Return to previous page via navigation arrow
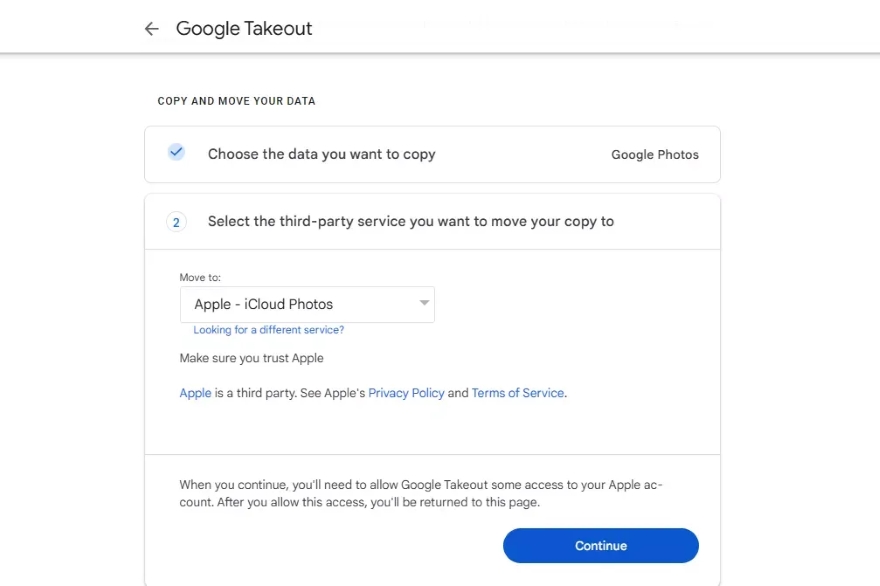This screenshot has width=880, height=586. (x=150, y=28)
